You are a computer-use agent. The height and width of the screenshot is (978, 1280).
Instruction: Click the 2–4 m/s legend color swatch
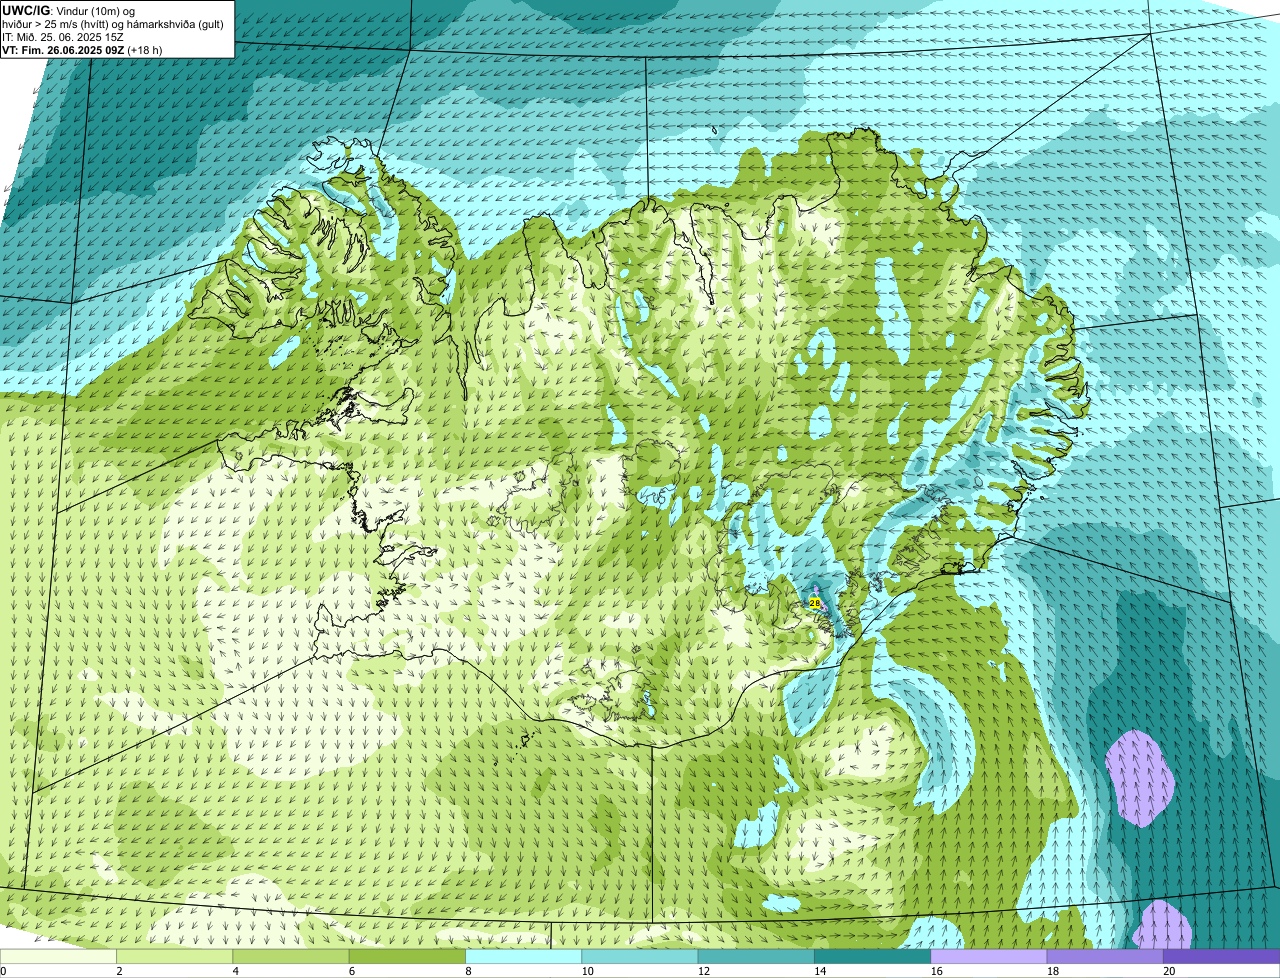[176, 956]
